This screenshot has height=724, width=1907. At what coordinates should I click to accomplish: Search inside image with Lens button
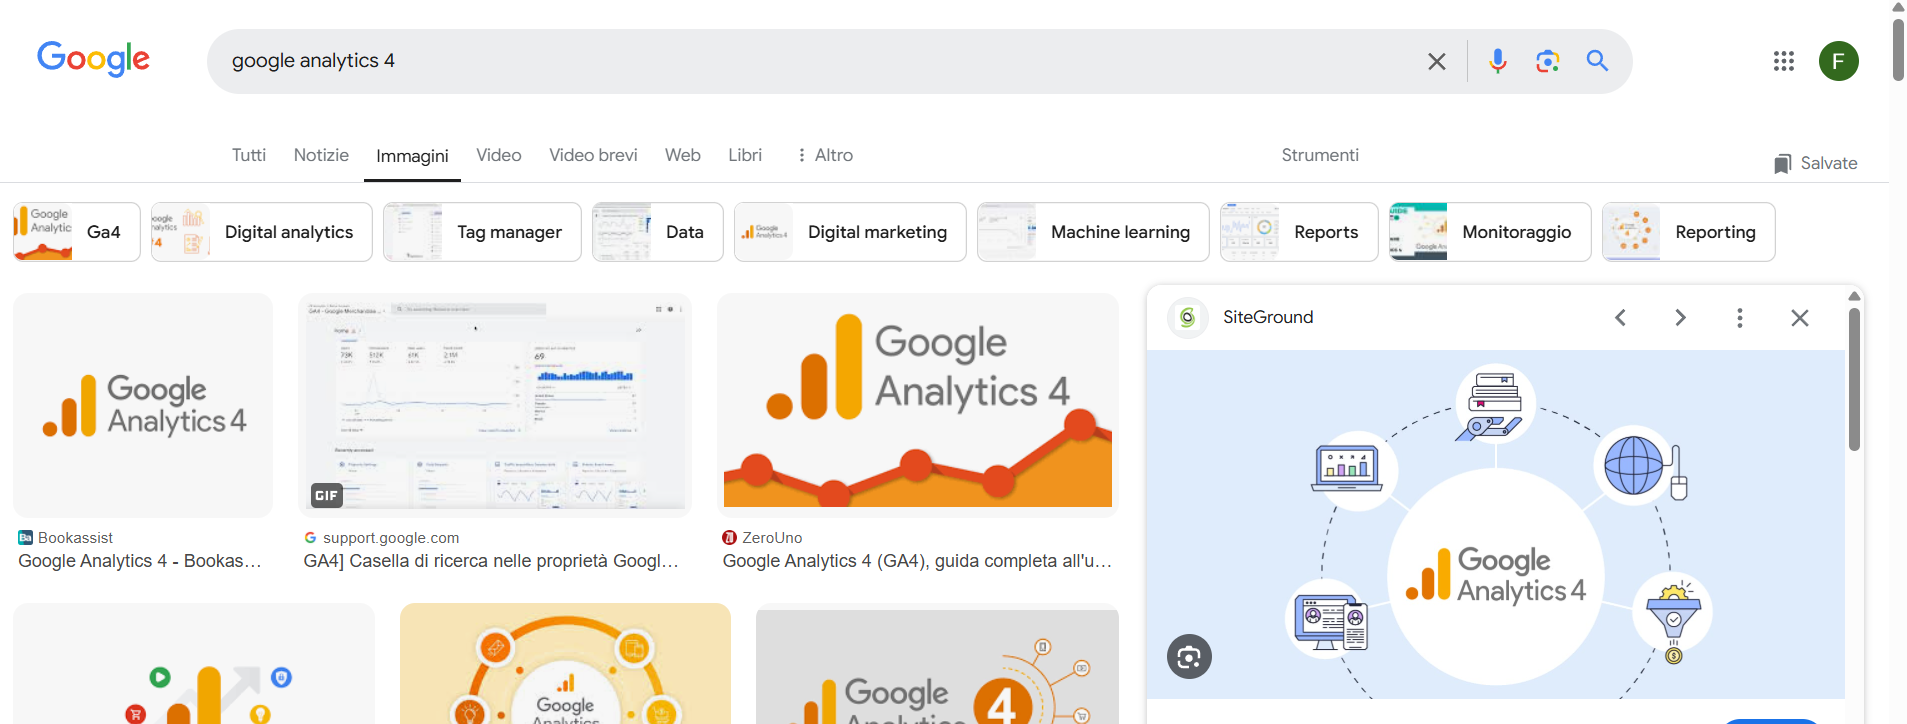click(x=1189, y=657)
